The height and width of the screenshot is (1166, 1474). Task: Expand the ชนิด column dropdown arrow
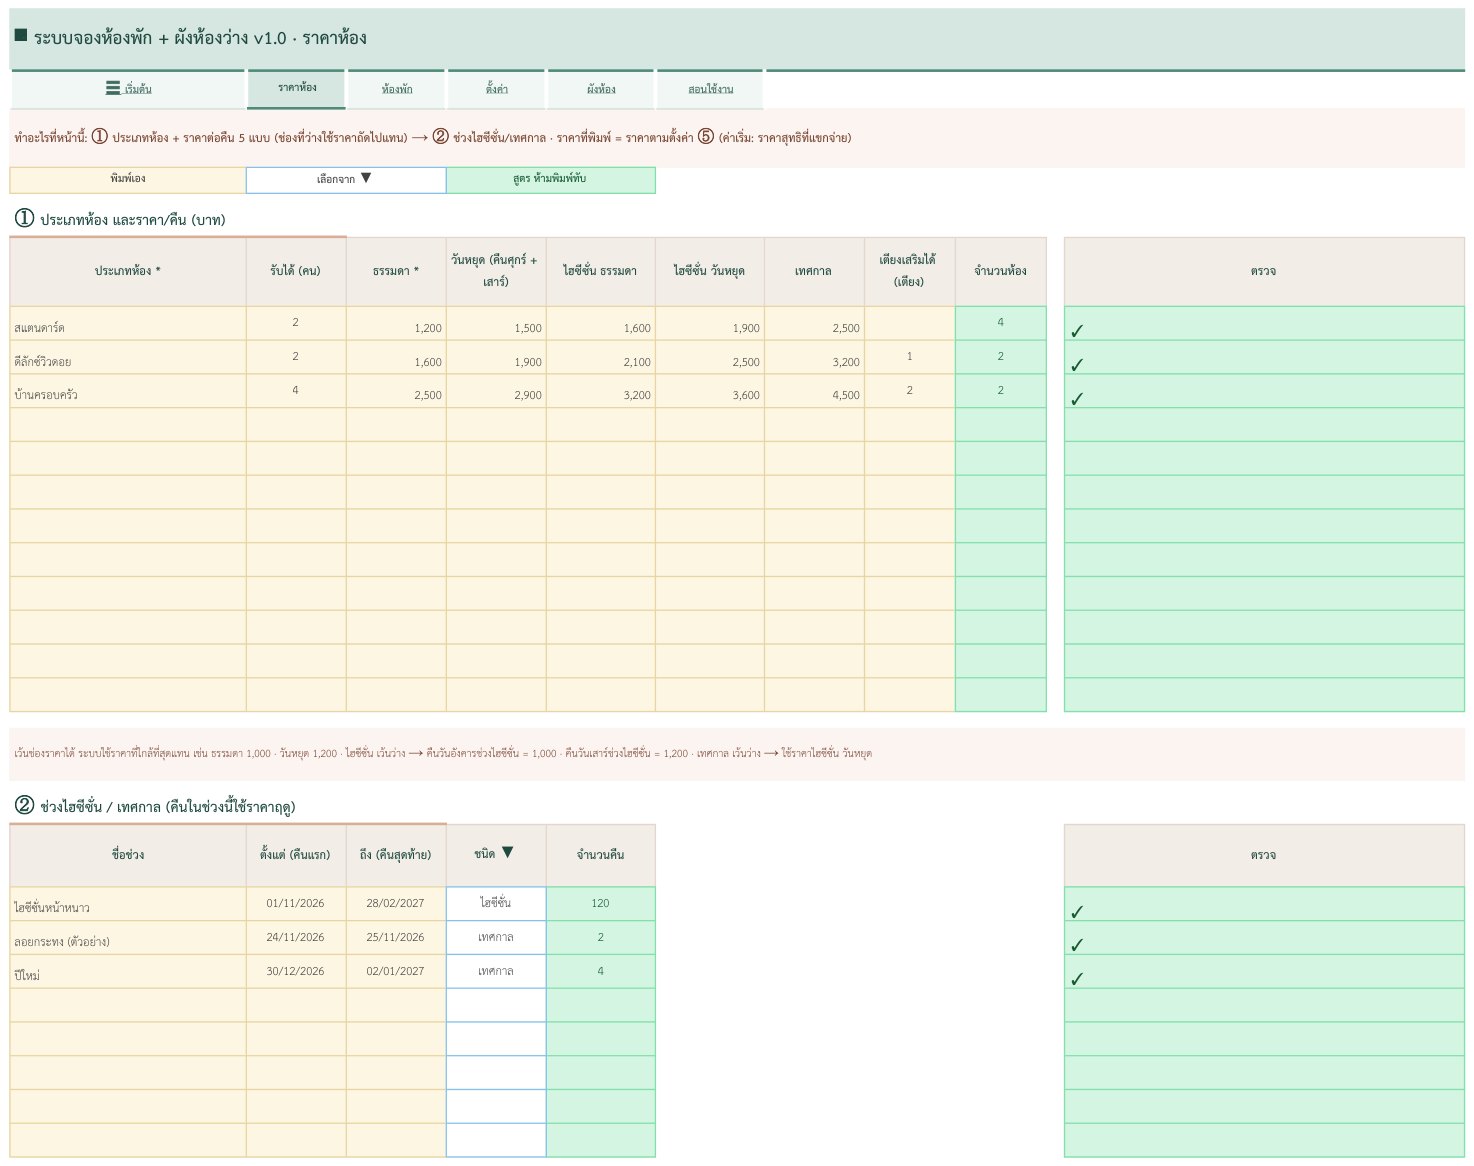(x=507, y=852)
